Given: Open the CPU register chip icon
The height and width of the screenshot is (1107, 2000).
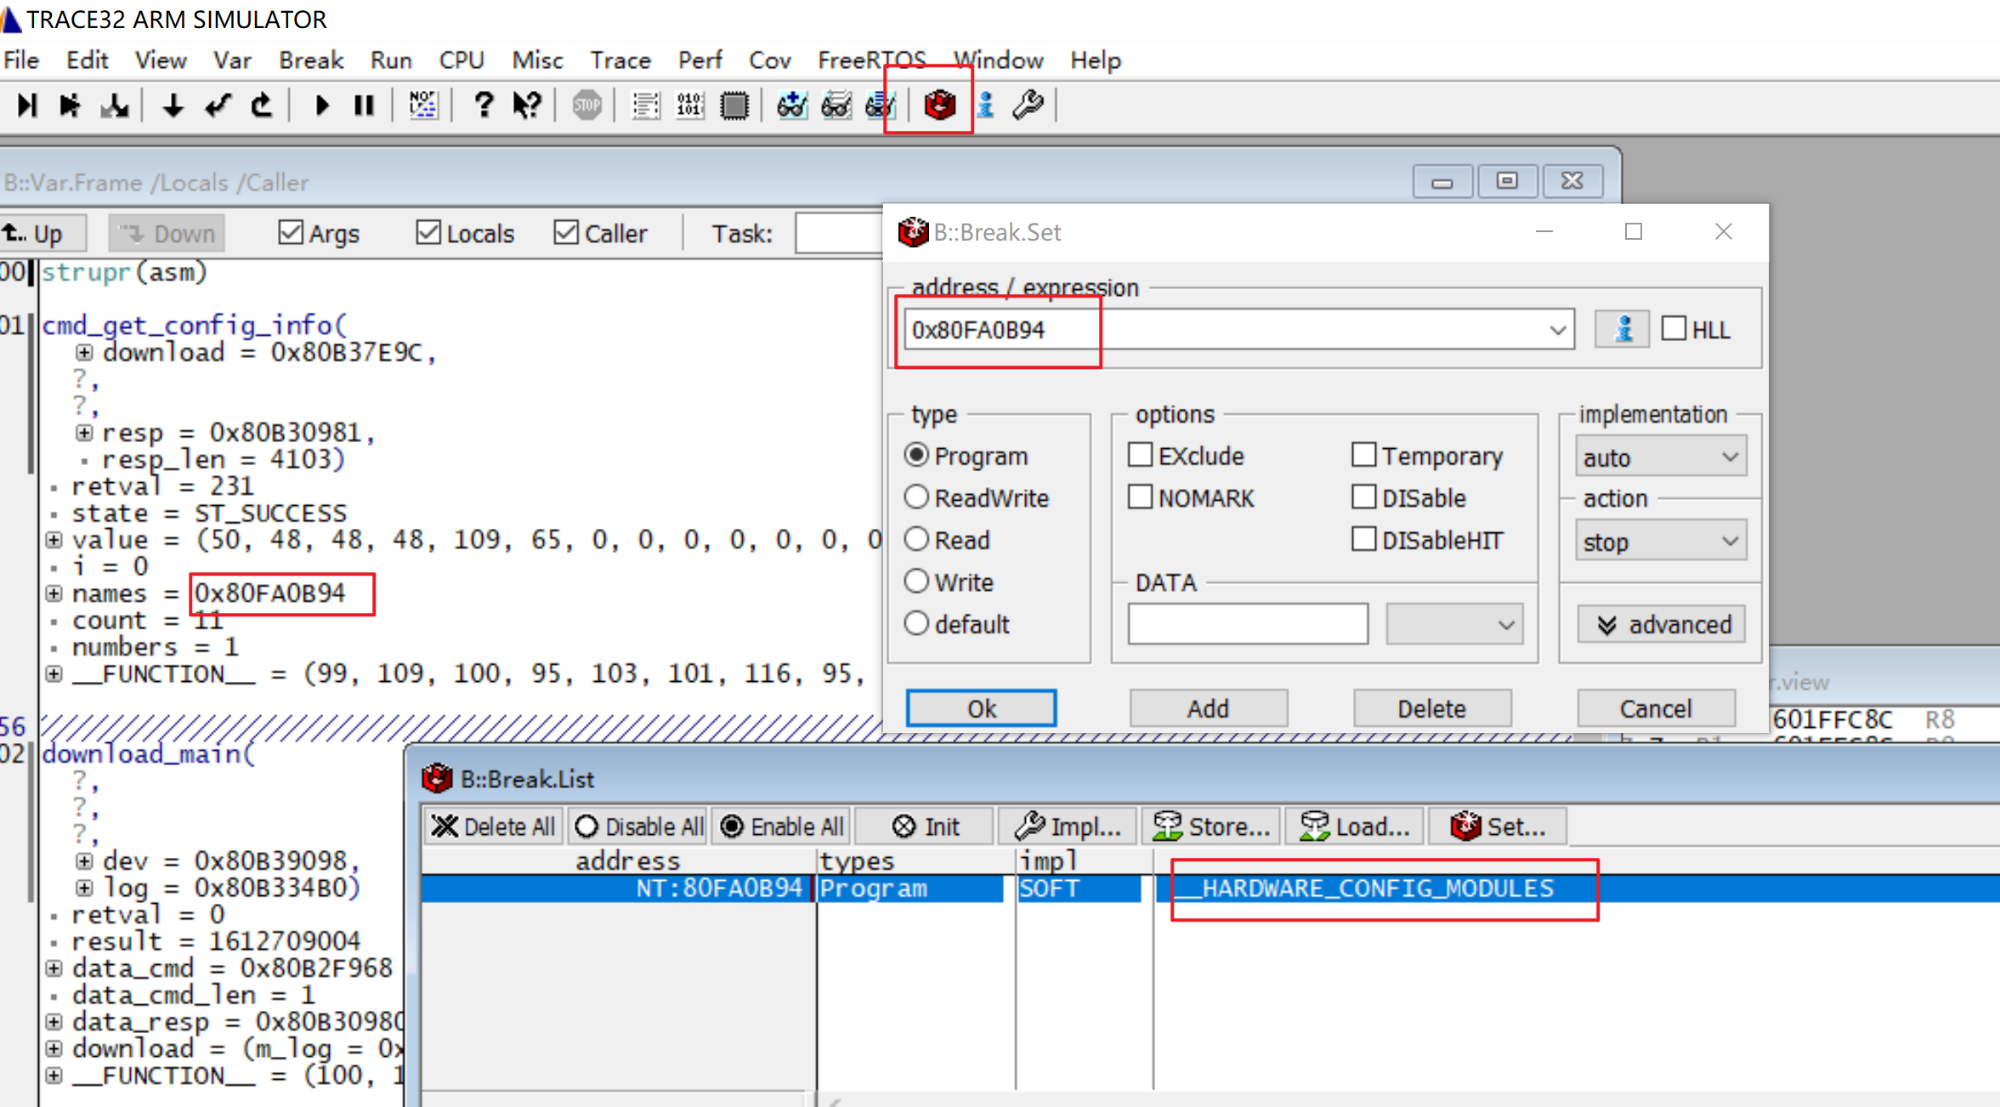Looking at the screenshot, I should point(734,105).
